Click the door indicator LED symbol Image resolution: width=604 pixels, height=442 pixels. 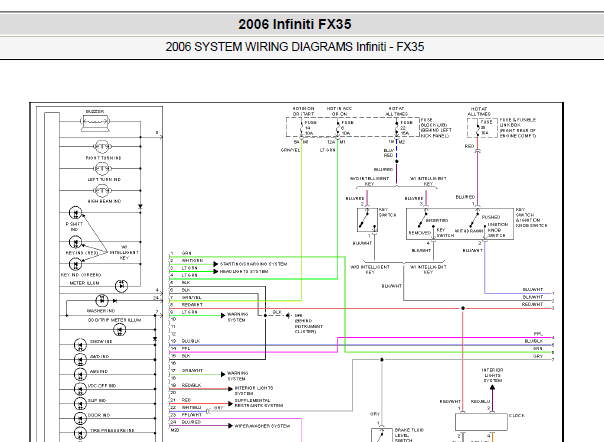coord(80,418)
